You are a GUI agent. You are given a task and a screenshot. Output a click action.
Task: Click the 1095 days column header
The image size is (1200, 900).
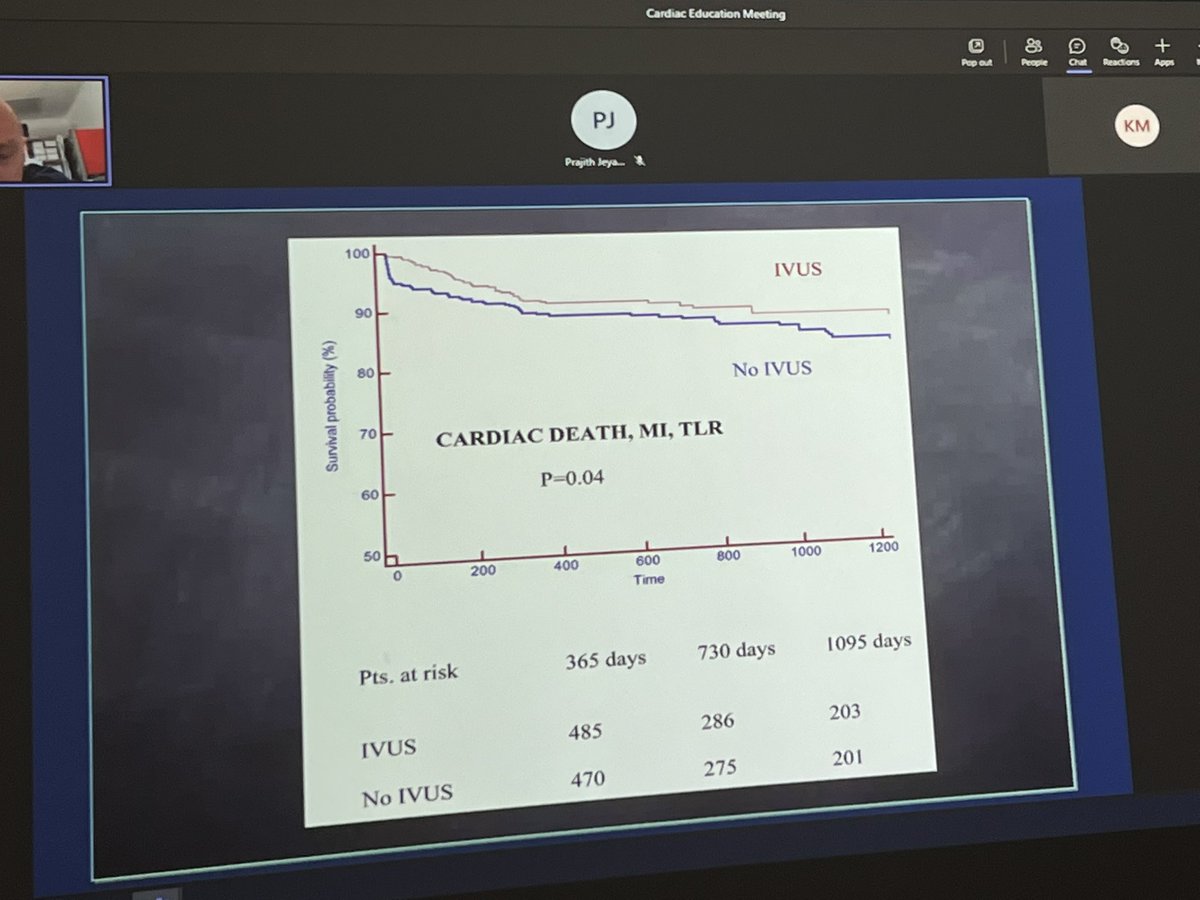[x=868, y=641]
